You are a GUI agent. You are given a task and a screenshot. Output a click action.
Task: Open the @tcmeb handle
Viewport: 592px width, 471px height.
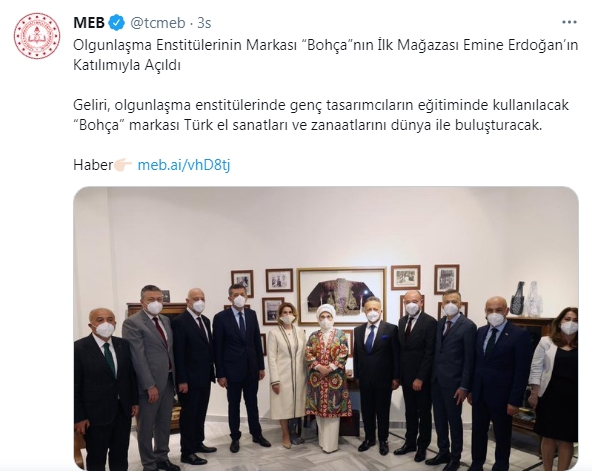click(157, 23)
